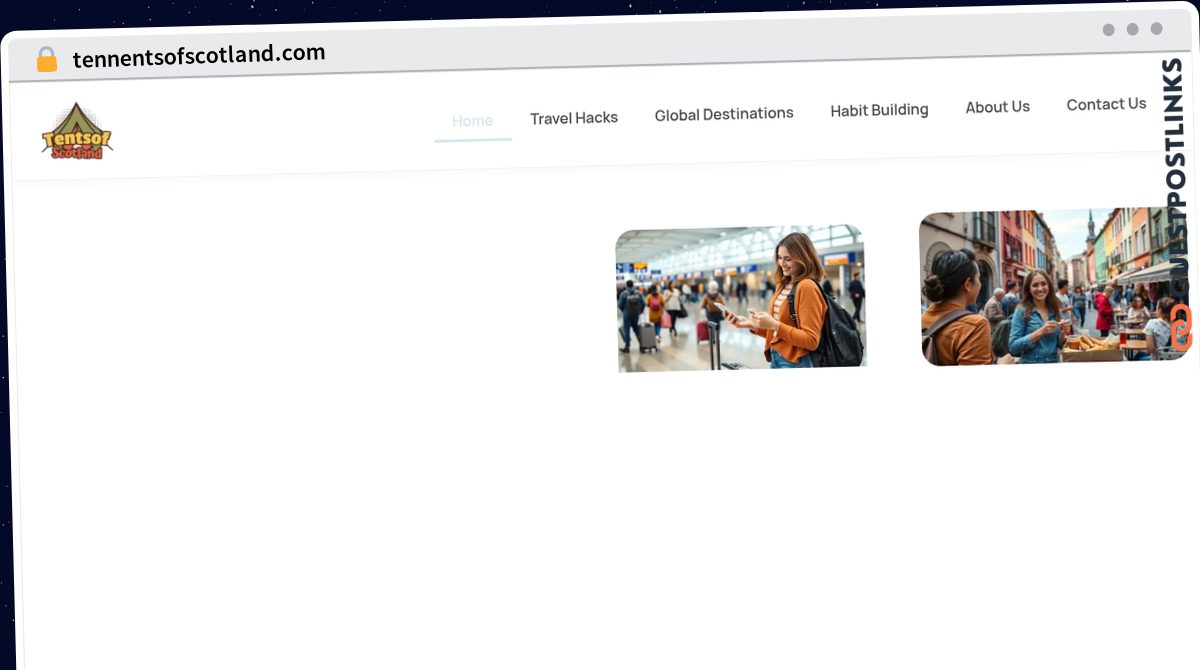Navigate to Habit Building section
The width and height of the screenshot is (1200, 670).
tap(879, 110)
